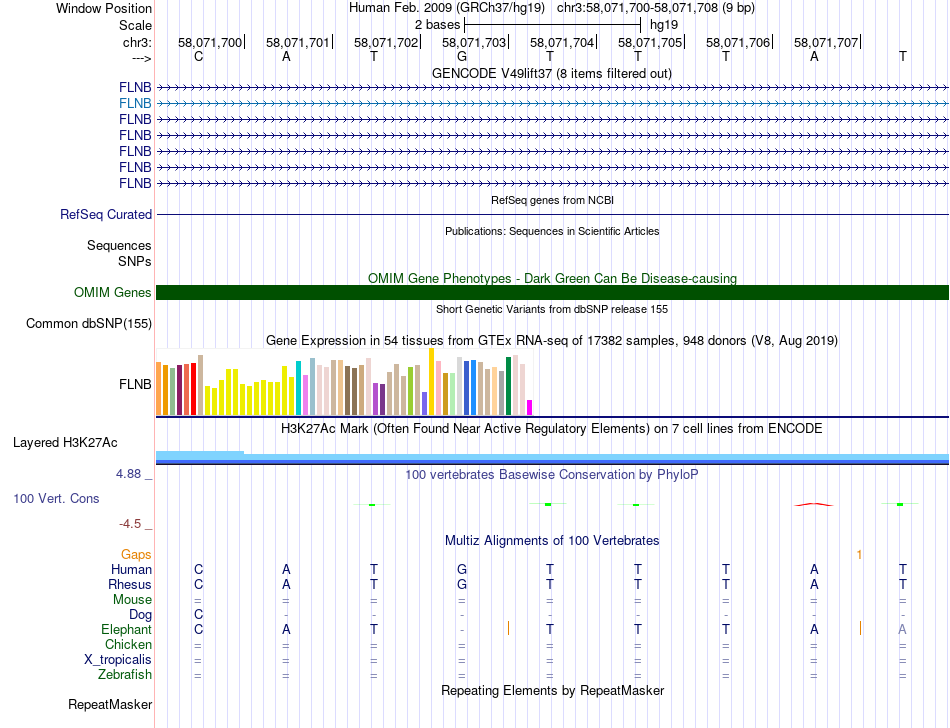Screen dimensions: 950x728
Task: Click the light-blue Layered H3K27Ac signal bar
Action: 200,455
